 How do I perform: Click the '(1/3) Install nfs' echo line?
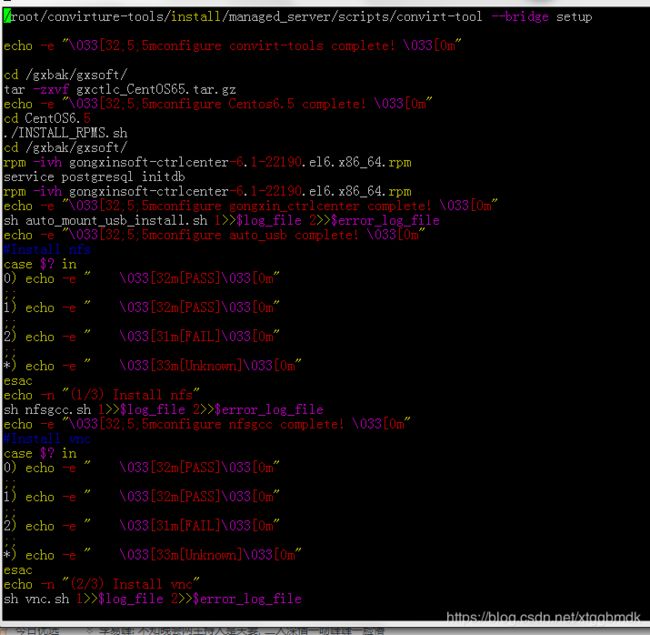pyautogui.click(x=102, y=394)
